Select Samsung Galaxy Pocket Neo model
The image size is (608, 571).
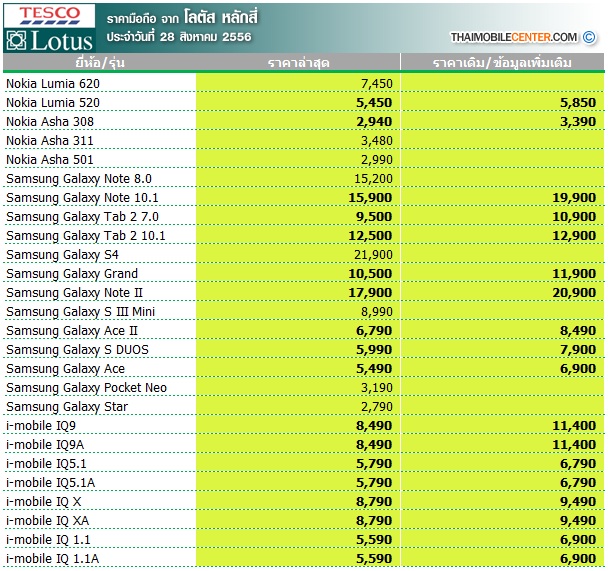click(x=86, y=388)
